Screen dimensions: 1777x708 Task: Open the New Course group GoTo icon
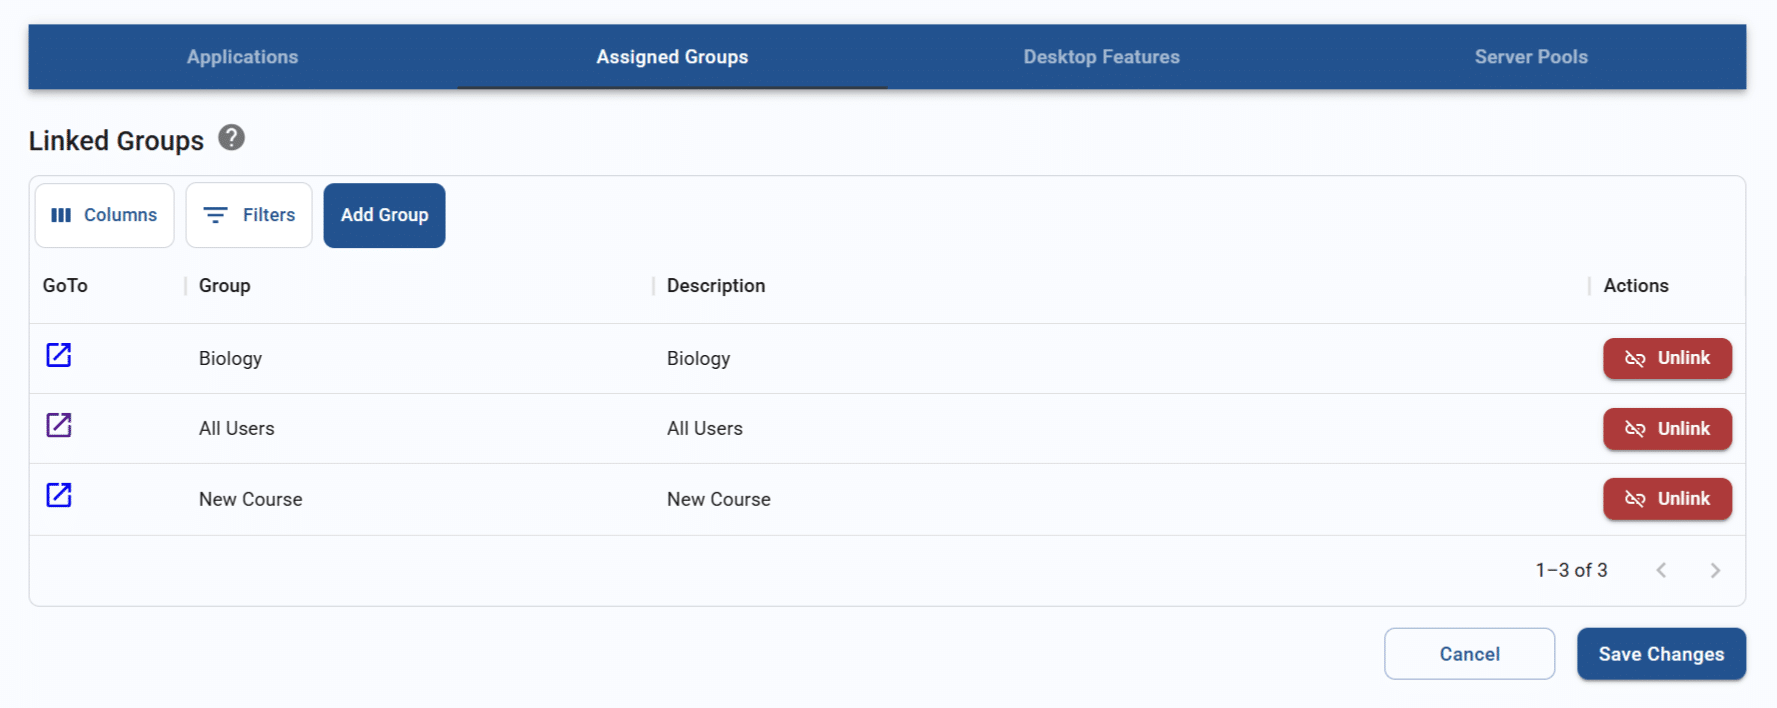pyautogui.click(x=59, y=495)
